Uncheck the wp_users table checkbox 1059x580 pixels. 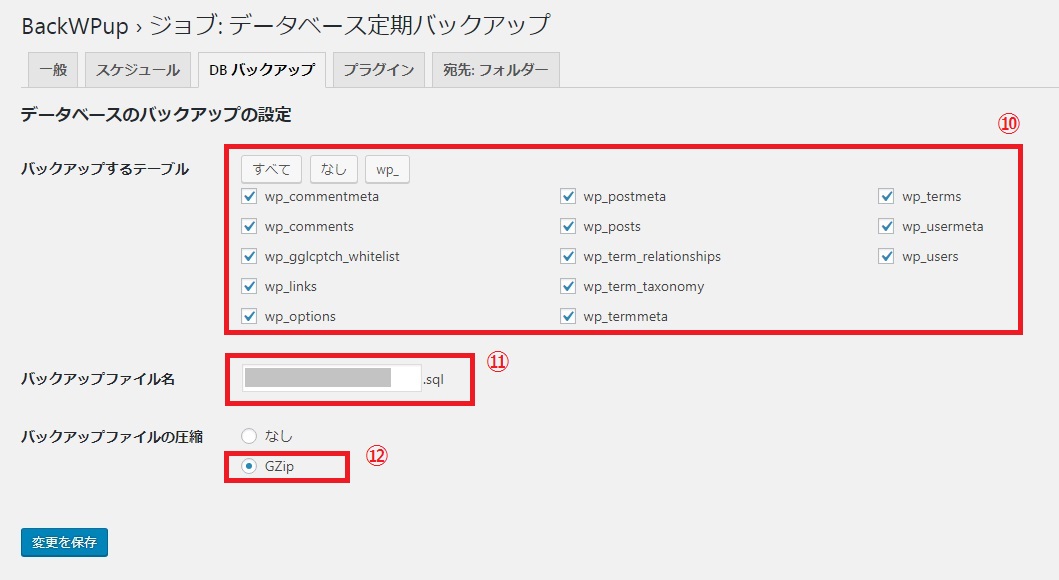click(x=886, y=257)
